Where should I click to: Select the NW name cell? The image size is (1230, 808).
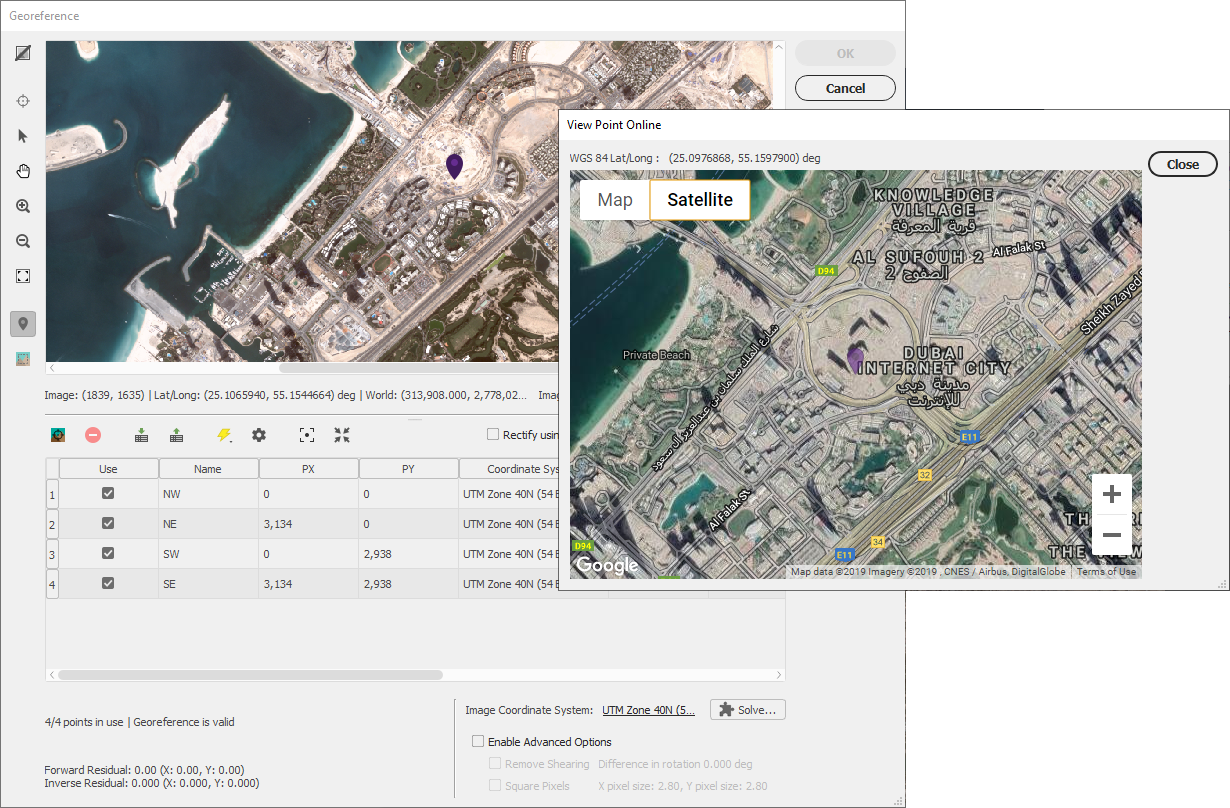coord(208,494)
